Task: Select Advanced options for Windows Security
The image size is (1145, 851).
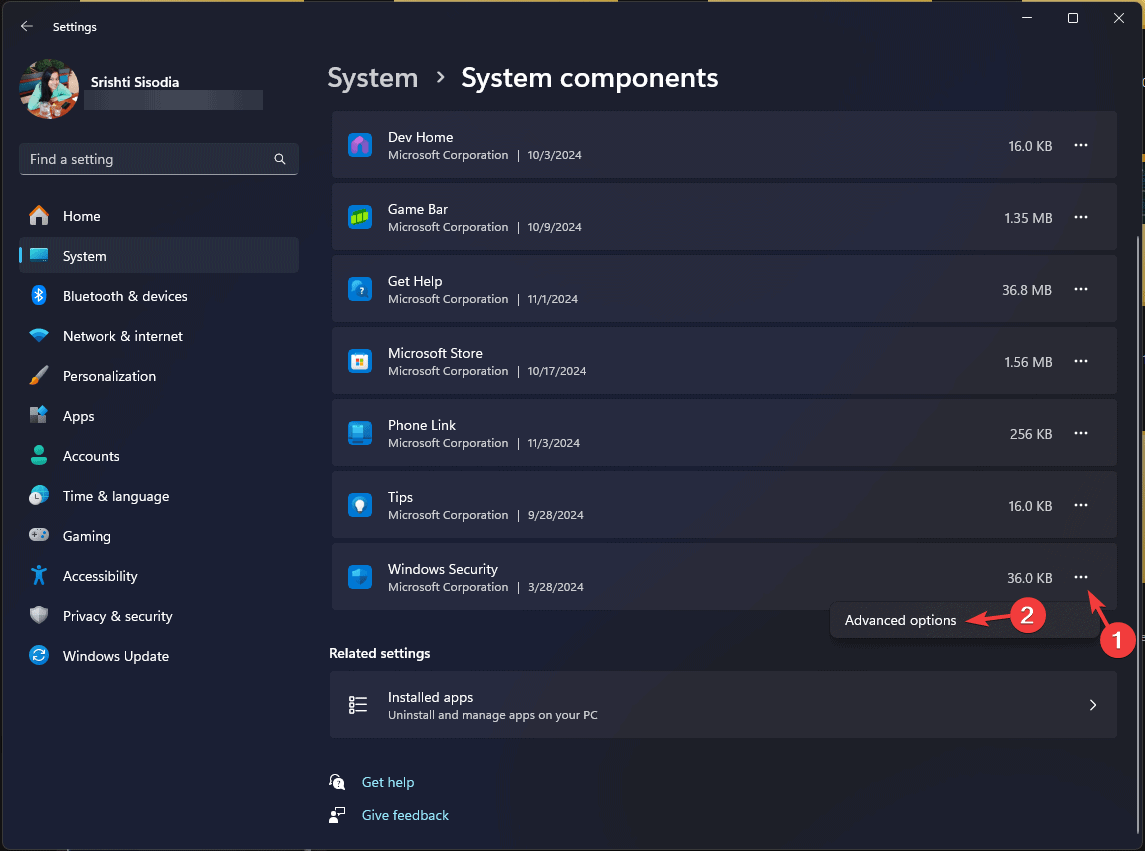Action: (900, 620)
